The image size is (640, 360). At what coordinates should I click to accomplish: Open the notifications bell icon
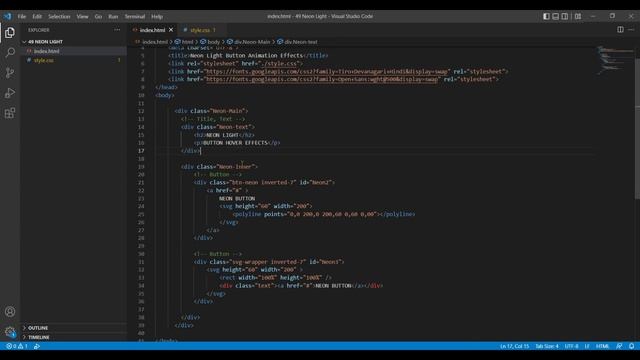tap(631, 346)
